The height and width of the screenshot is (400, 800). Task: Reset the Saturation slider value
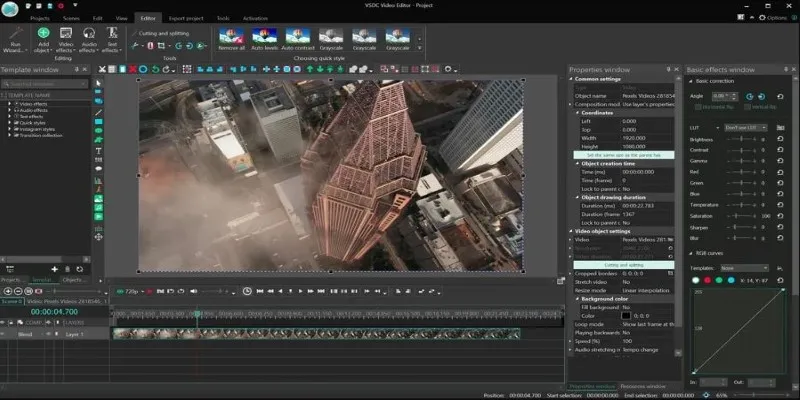pyautogui.click(x=780, y=216)
